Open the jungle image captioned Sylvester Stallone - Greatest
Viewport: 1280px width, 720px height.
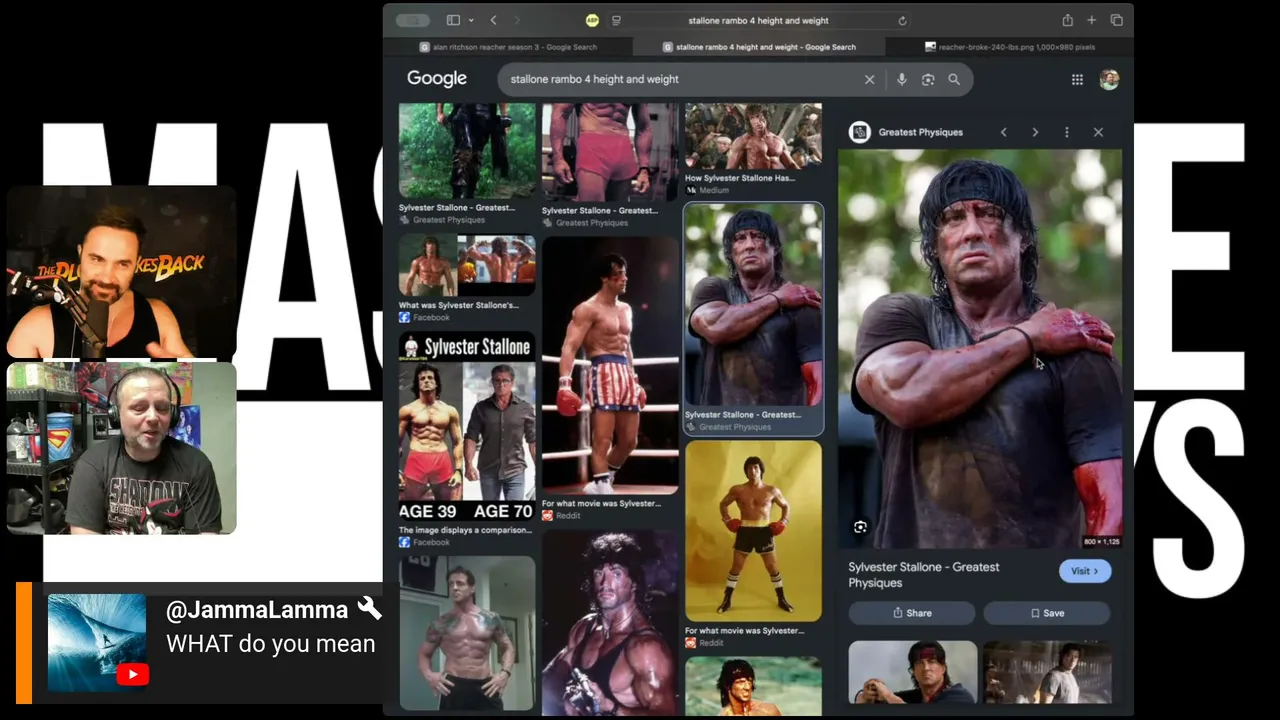point(467,151)
